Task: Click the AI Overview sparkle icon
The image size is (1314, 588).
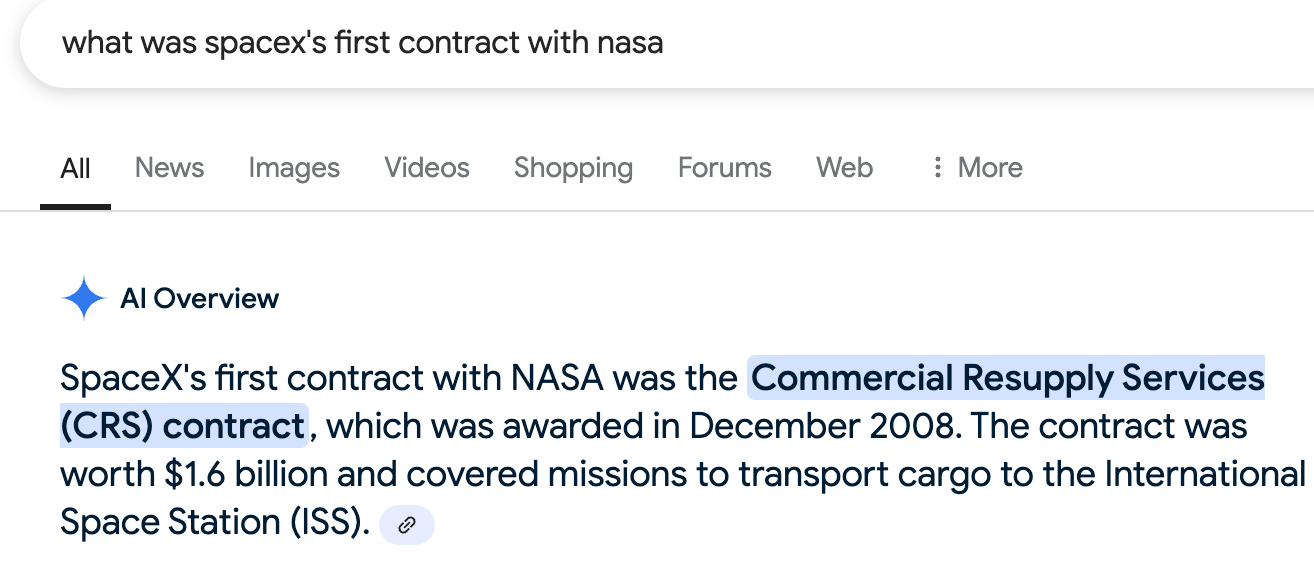Action: pyautogui.click(x=83, y=298)
